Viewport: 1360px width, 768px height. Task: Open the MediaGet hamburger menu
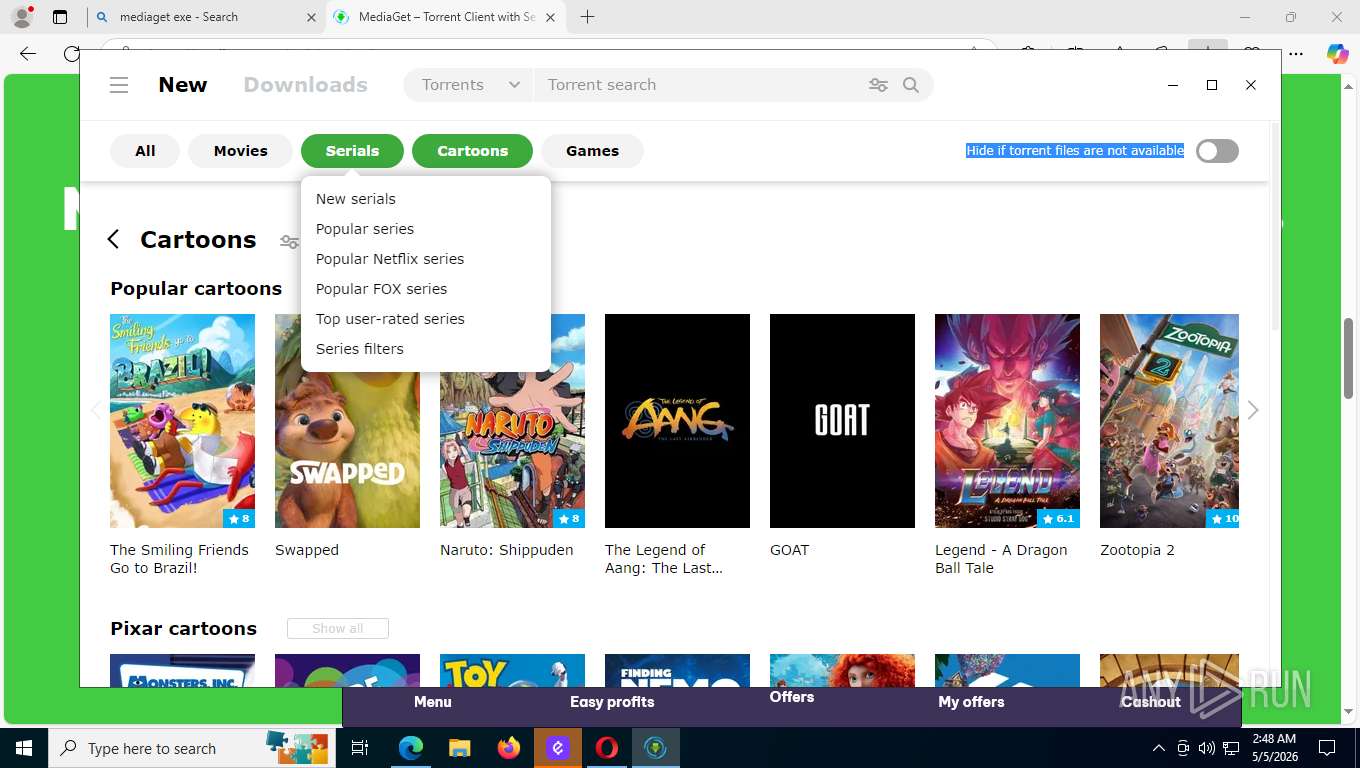119,85
